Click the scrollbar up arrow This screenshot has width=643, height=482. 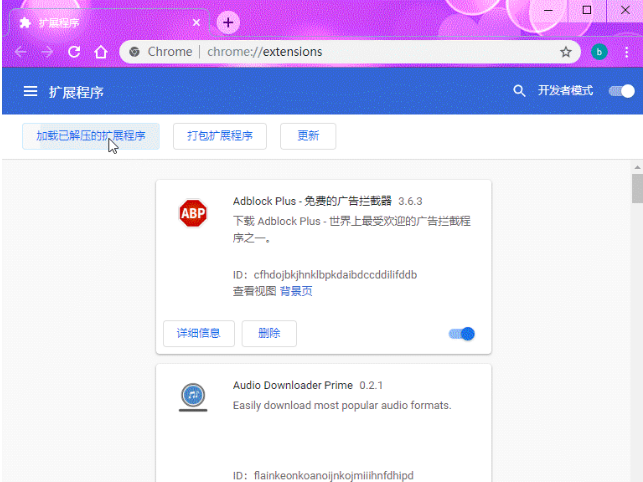tap(637, 167)
